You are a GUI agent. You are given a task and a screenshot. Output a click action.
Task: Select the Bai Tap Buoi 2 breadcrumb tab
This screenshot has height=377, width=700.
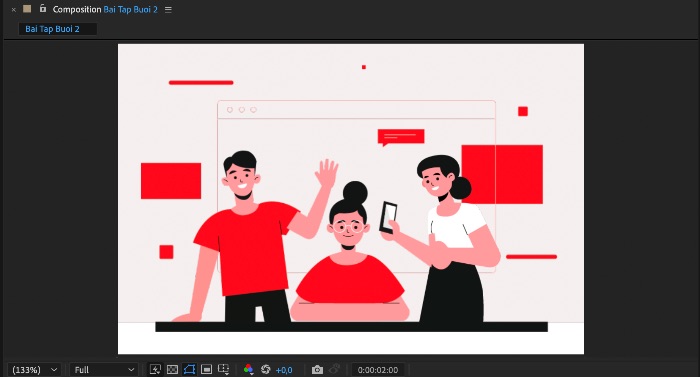[x=58, y=29]
